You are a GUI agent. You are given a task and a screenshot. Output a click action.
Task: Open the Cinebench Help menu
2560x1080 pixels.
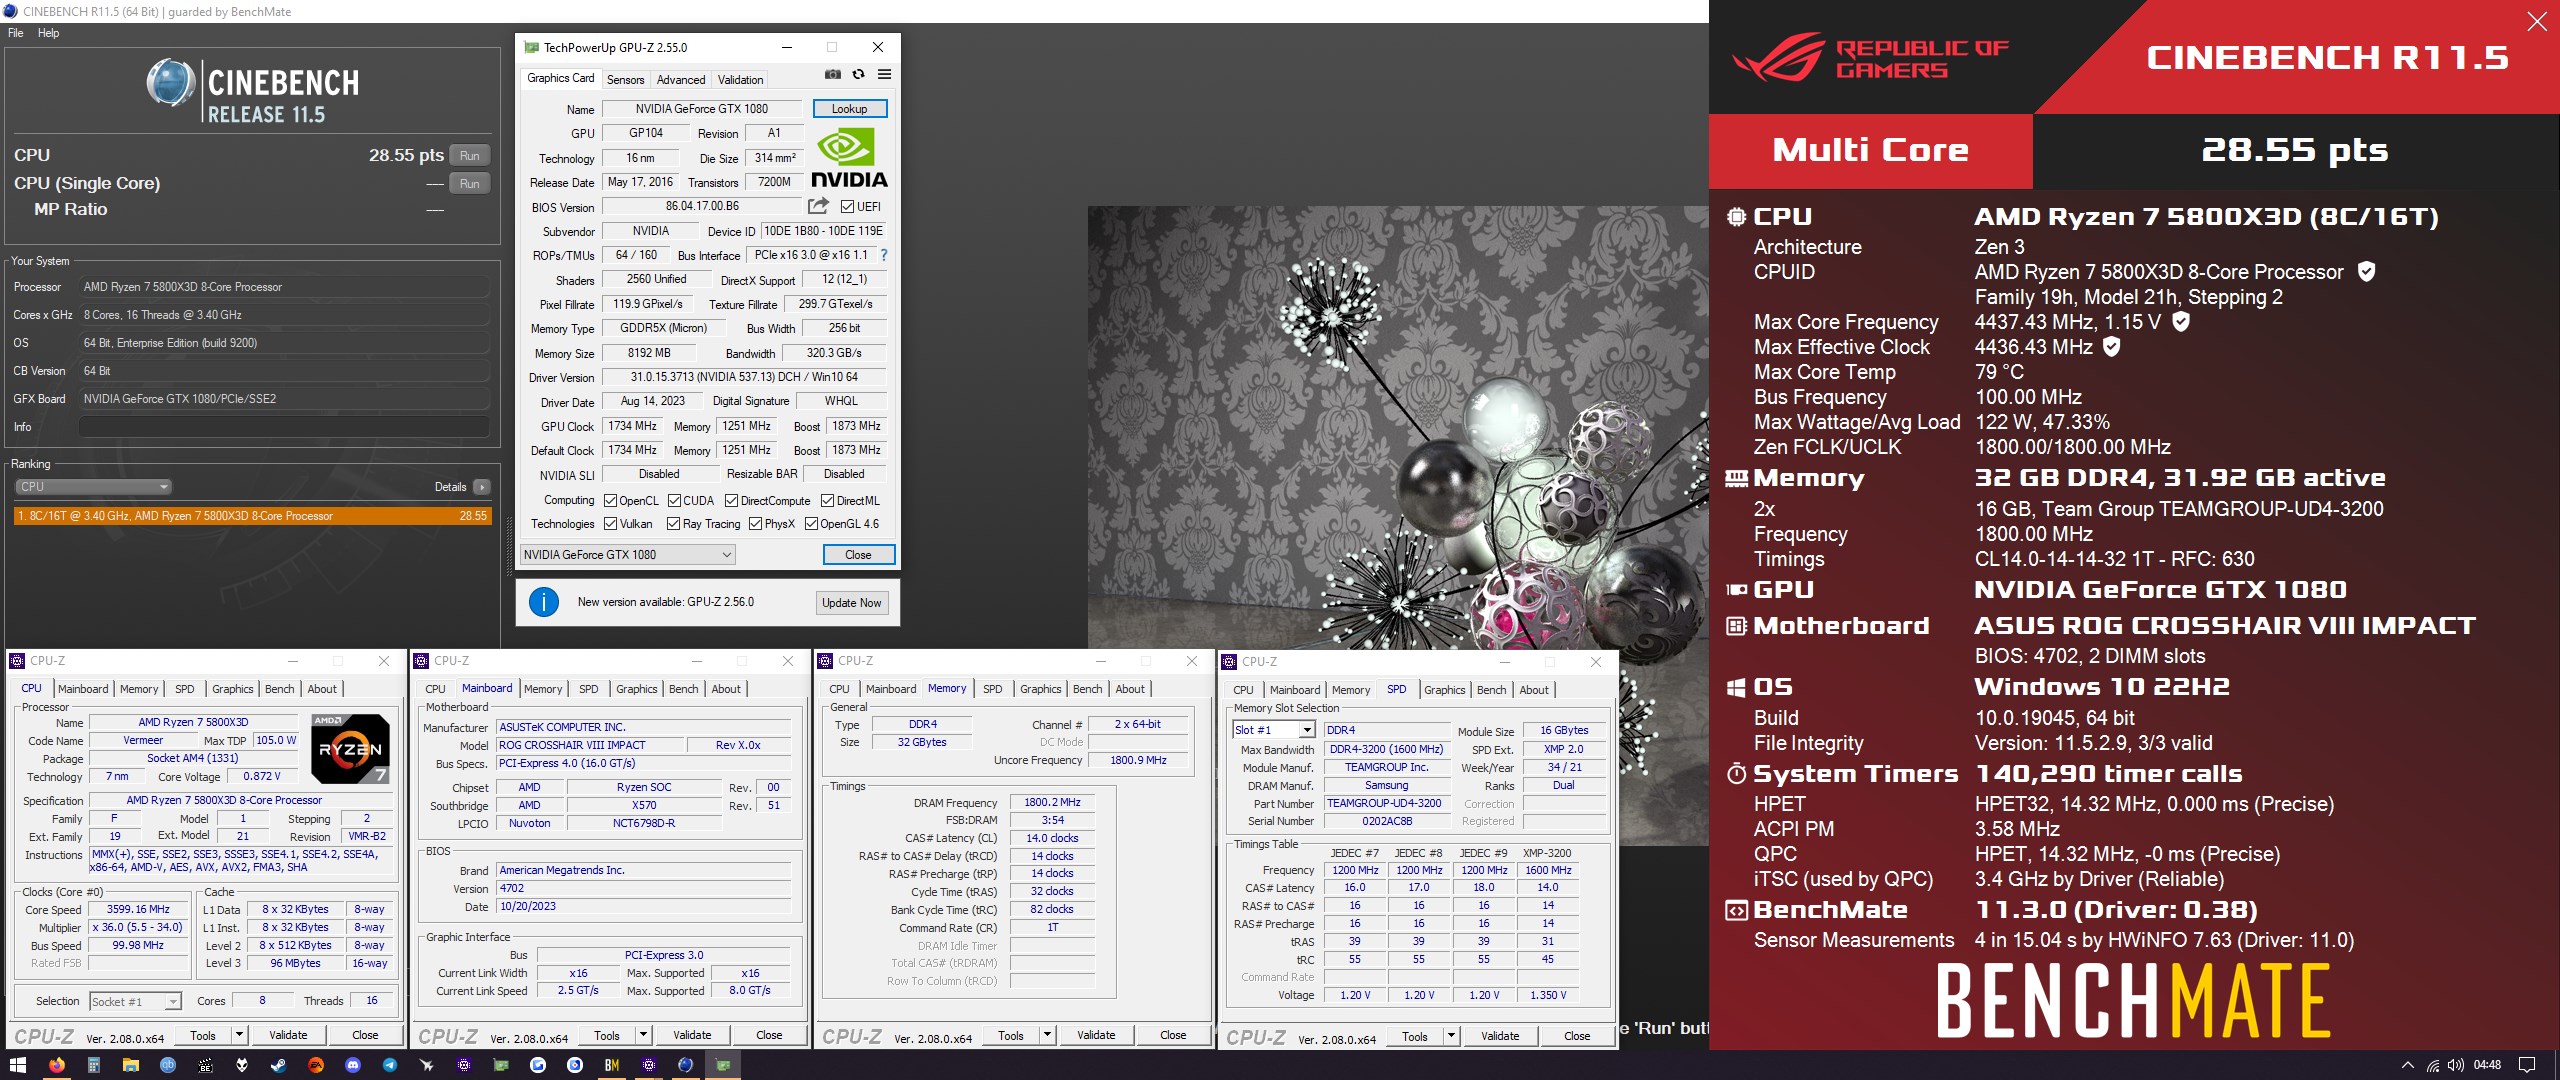[48, 33]
